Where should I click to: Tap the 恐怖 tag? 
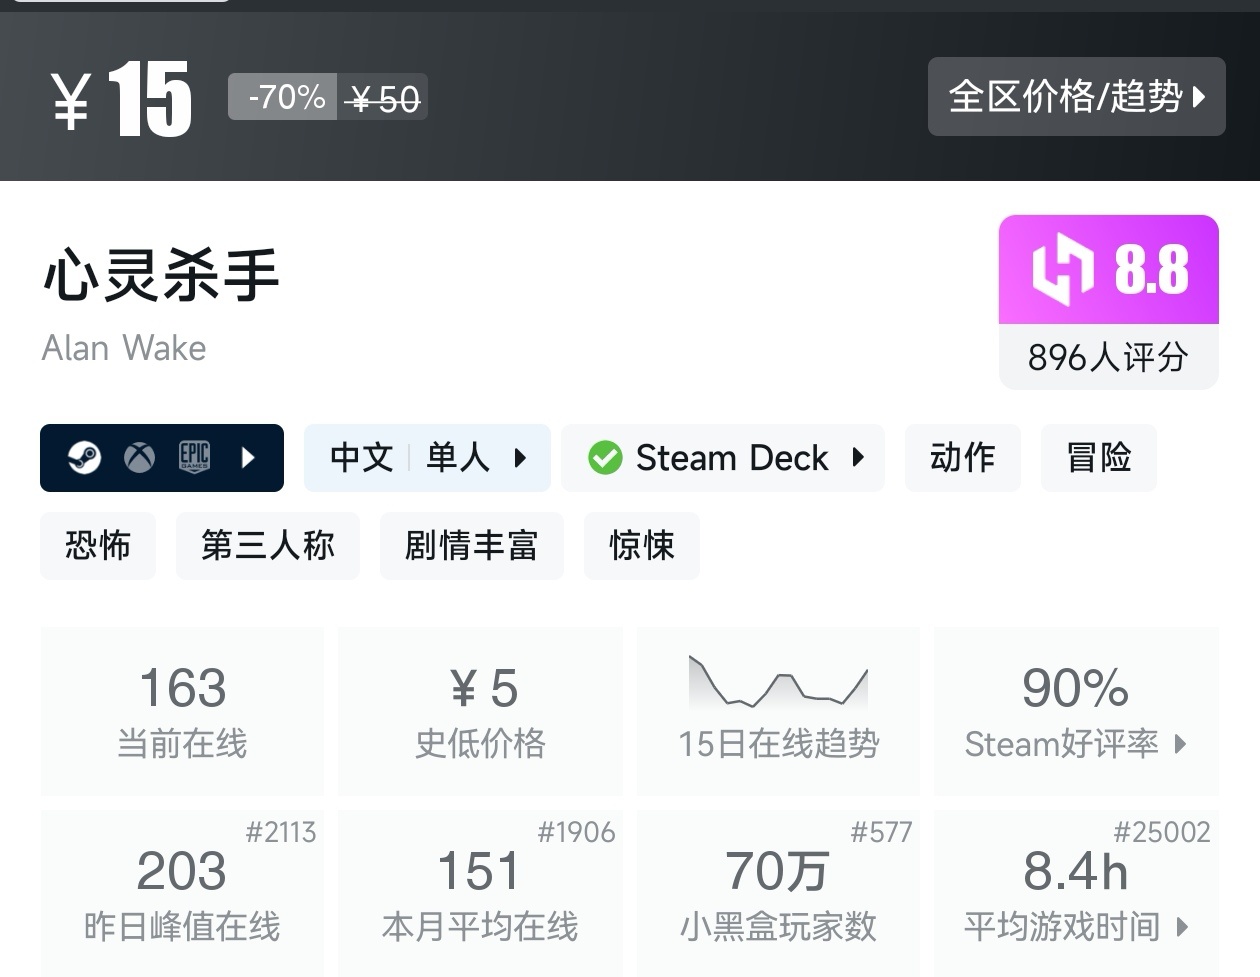pos(98,546)
